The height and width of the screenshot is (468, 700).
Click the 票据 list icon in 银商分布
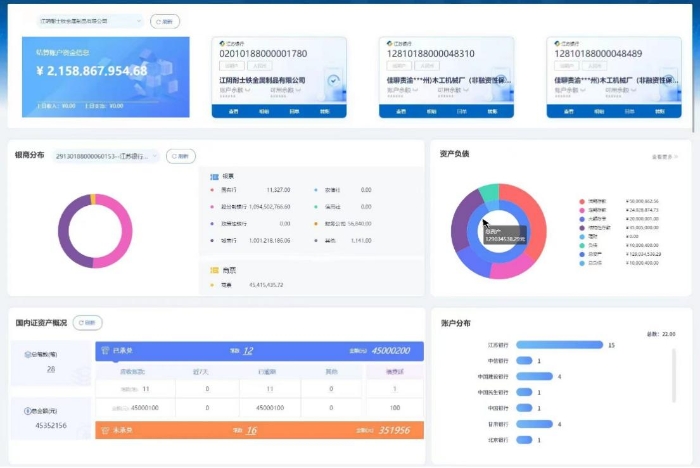point(214,176)
